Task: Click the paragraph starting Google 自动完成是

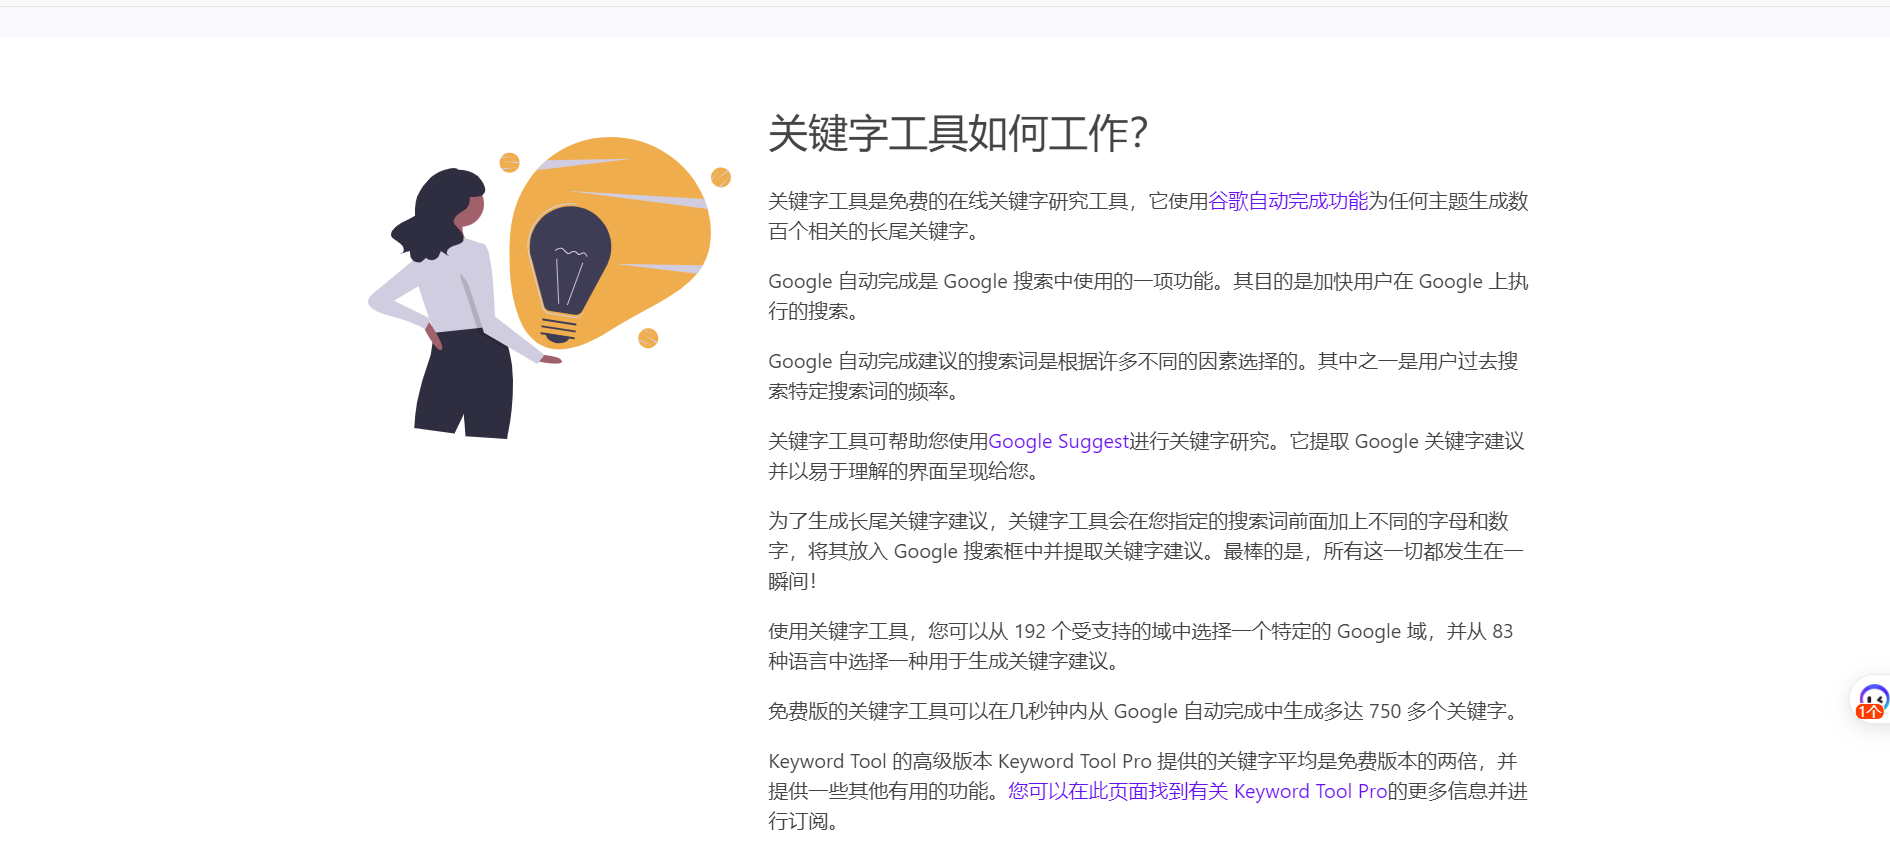Action: click(x=1148, y=296)
